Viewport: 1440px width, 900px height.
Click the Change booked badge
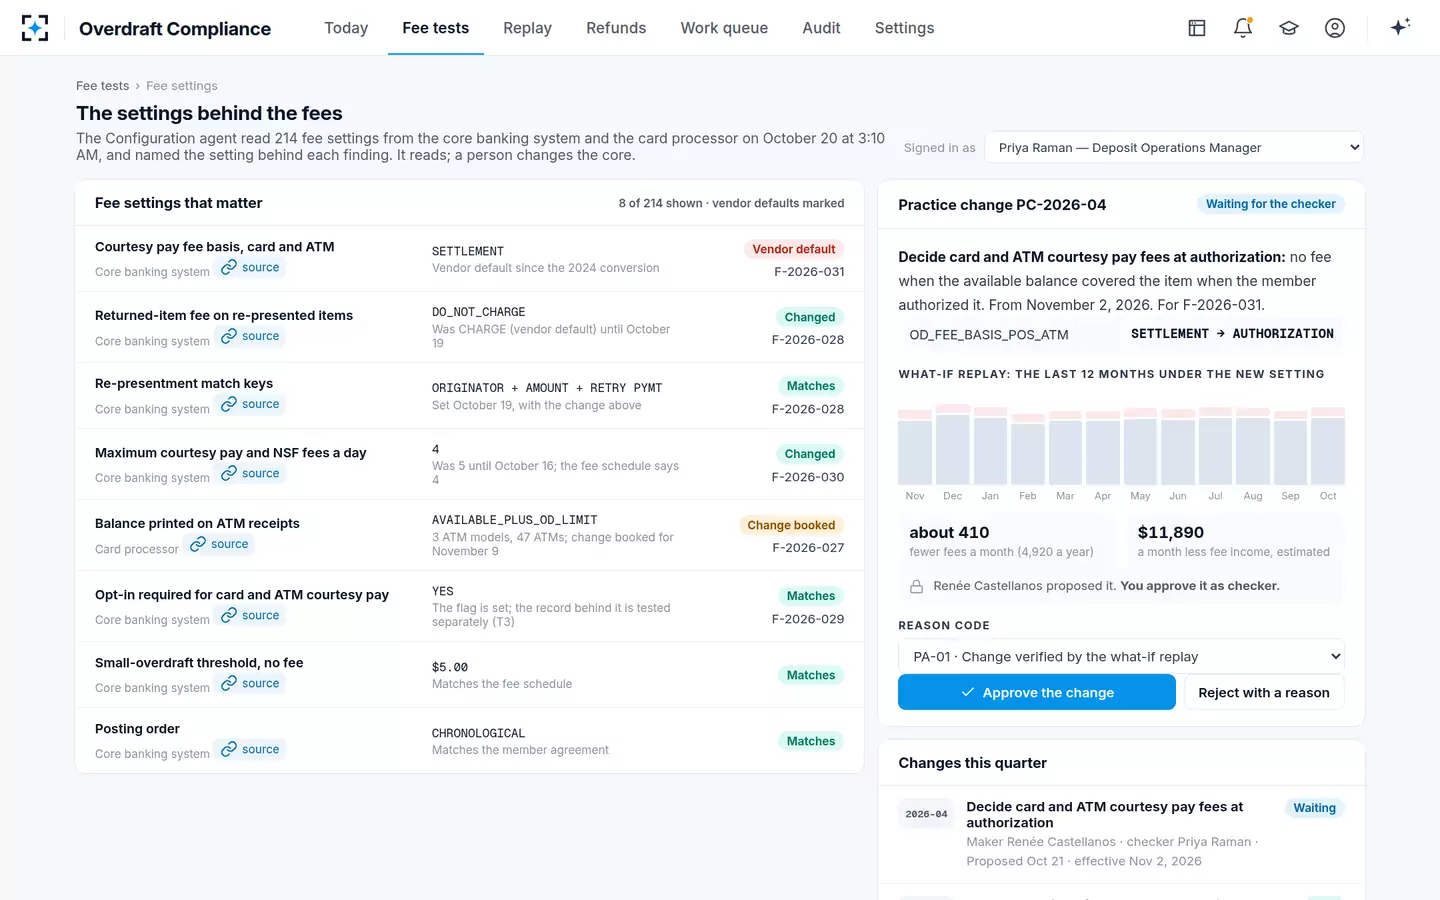pyautogui.click(x=791, y=525)
